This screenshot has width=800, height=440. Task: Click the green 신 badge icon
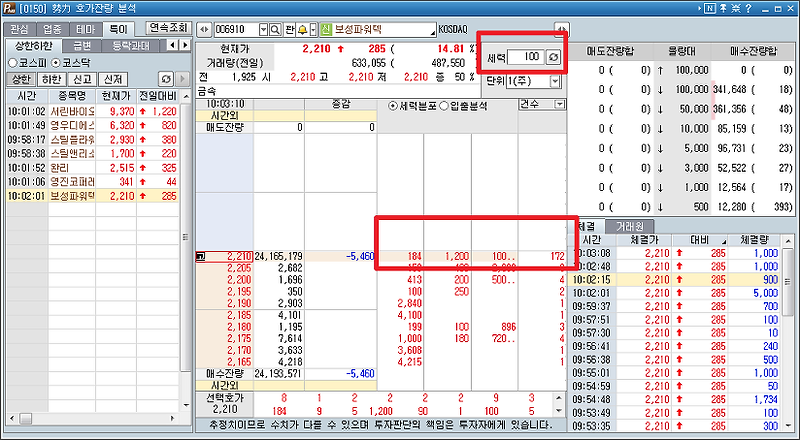coord(326,30)
